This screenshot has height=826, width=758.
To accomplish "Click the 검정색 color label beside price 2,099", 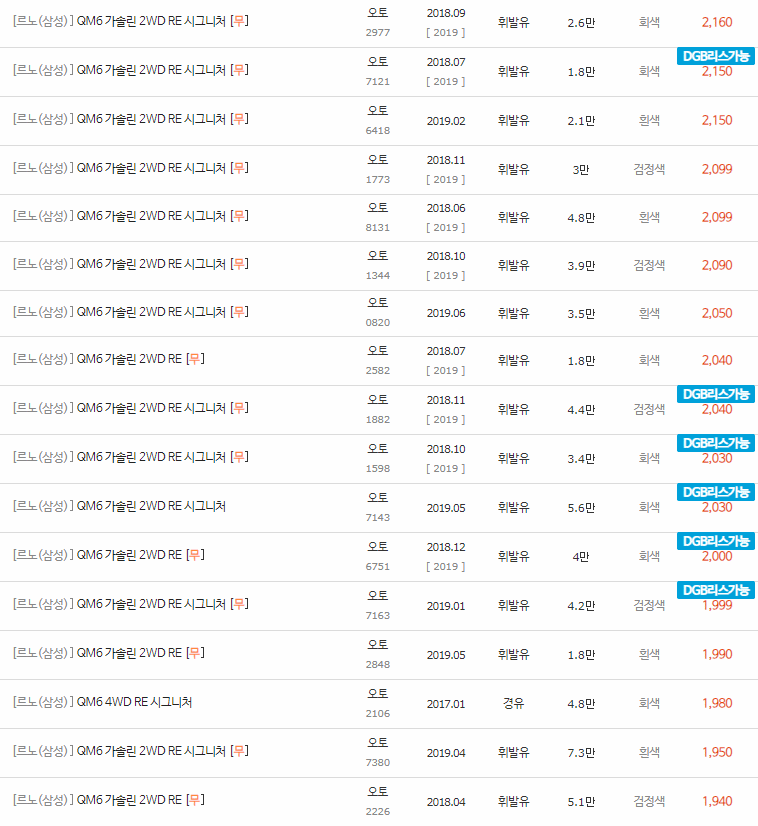I will pos(651,168).
